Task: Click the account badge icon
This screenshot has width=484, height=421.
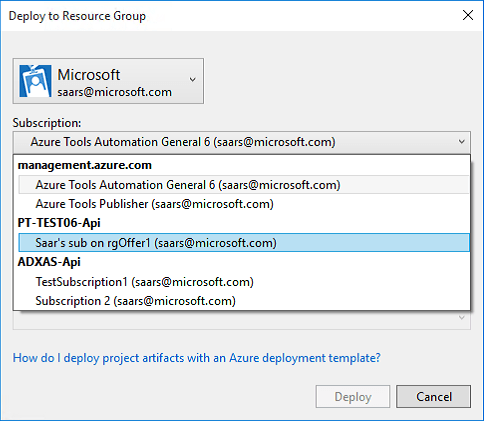Action: point(35,81)
